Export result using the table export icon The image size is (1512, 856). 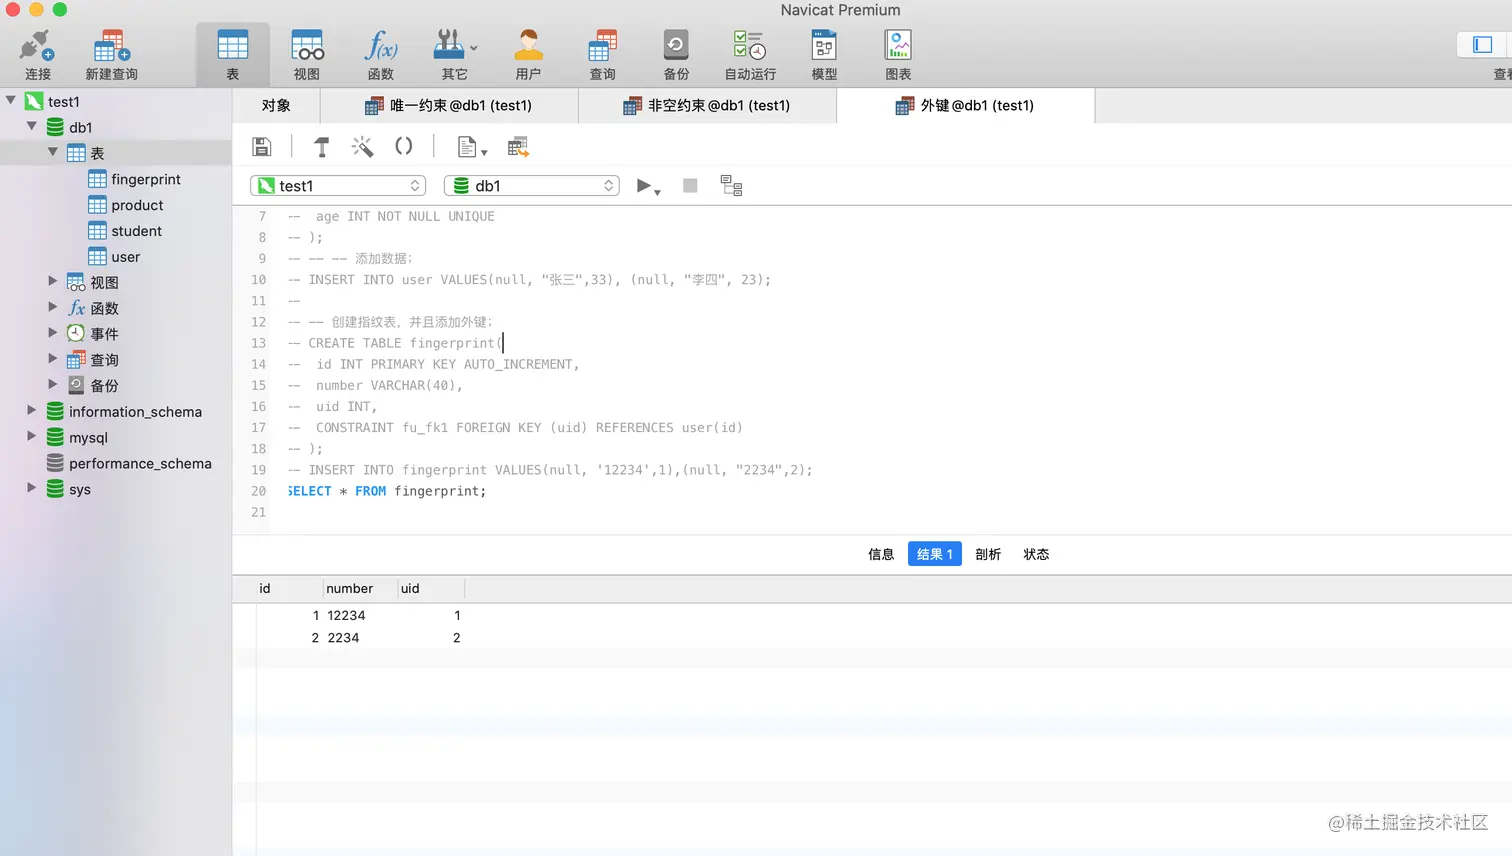pos(517,147)
